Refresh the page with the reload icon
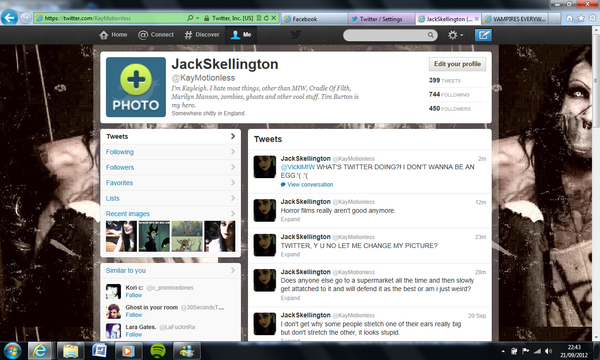600x360 pixels. (266, 18)
